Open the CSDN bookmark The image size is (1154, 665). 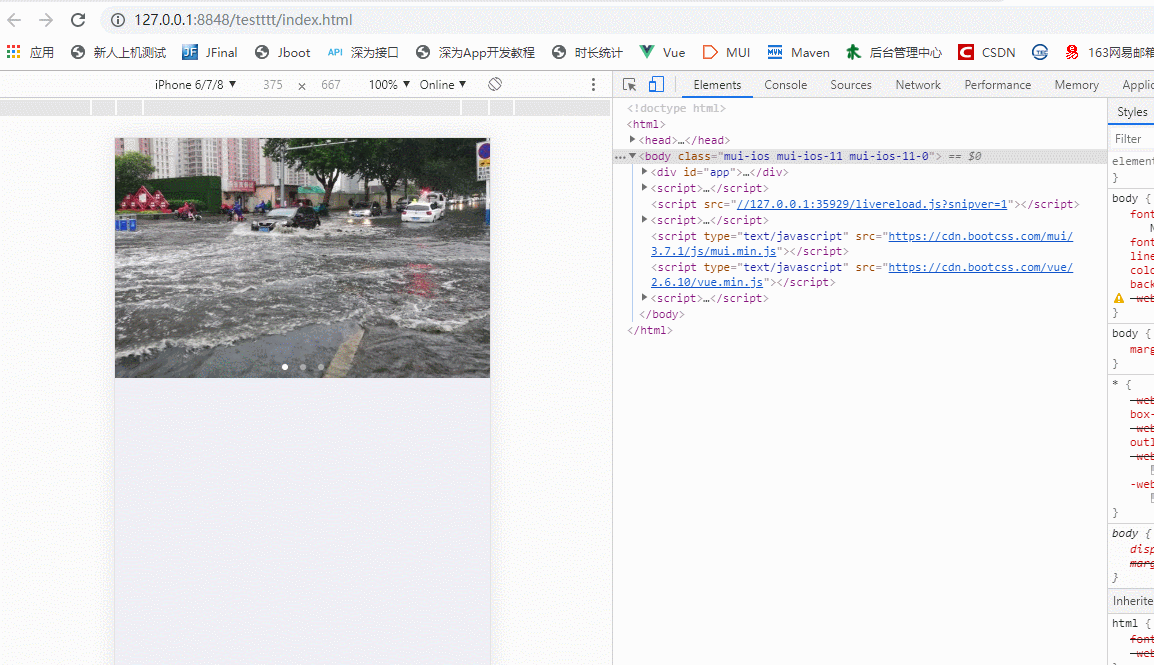(987, 52)
